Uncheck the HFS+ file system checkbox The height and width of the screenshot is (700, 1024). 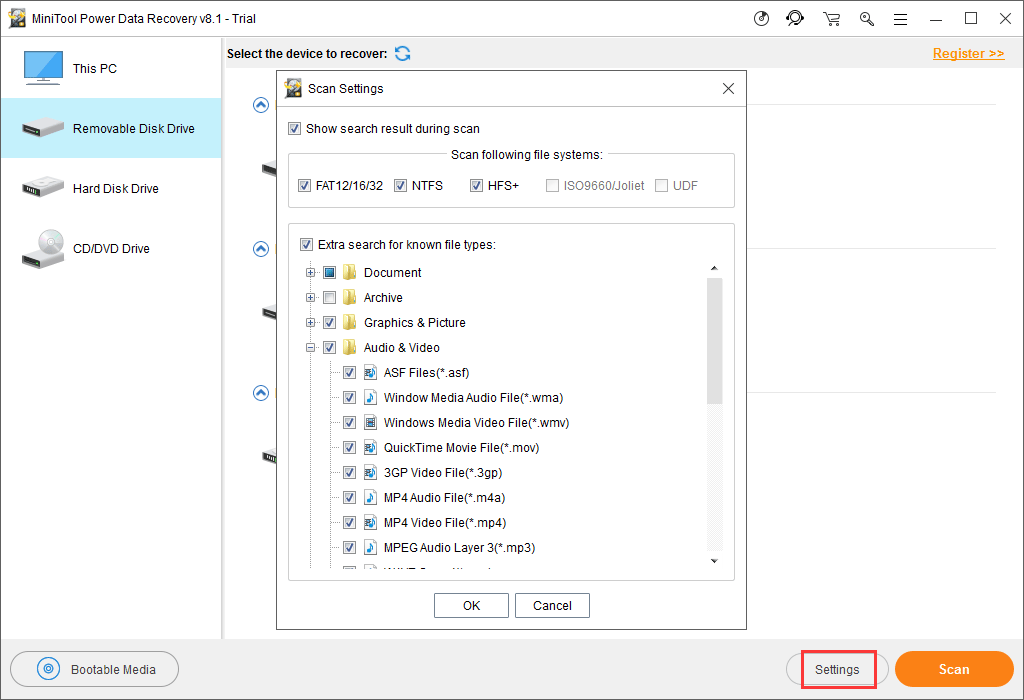(x=477, y=186)
